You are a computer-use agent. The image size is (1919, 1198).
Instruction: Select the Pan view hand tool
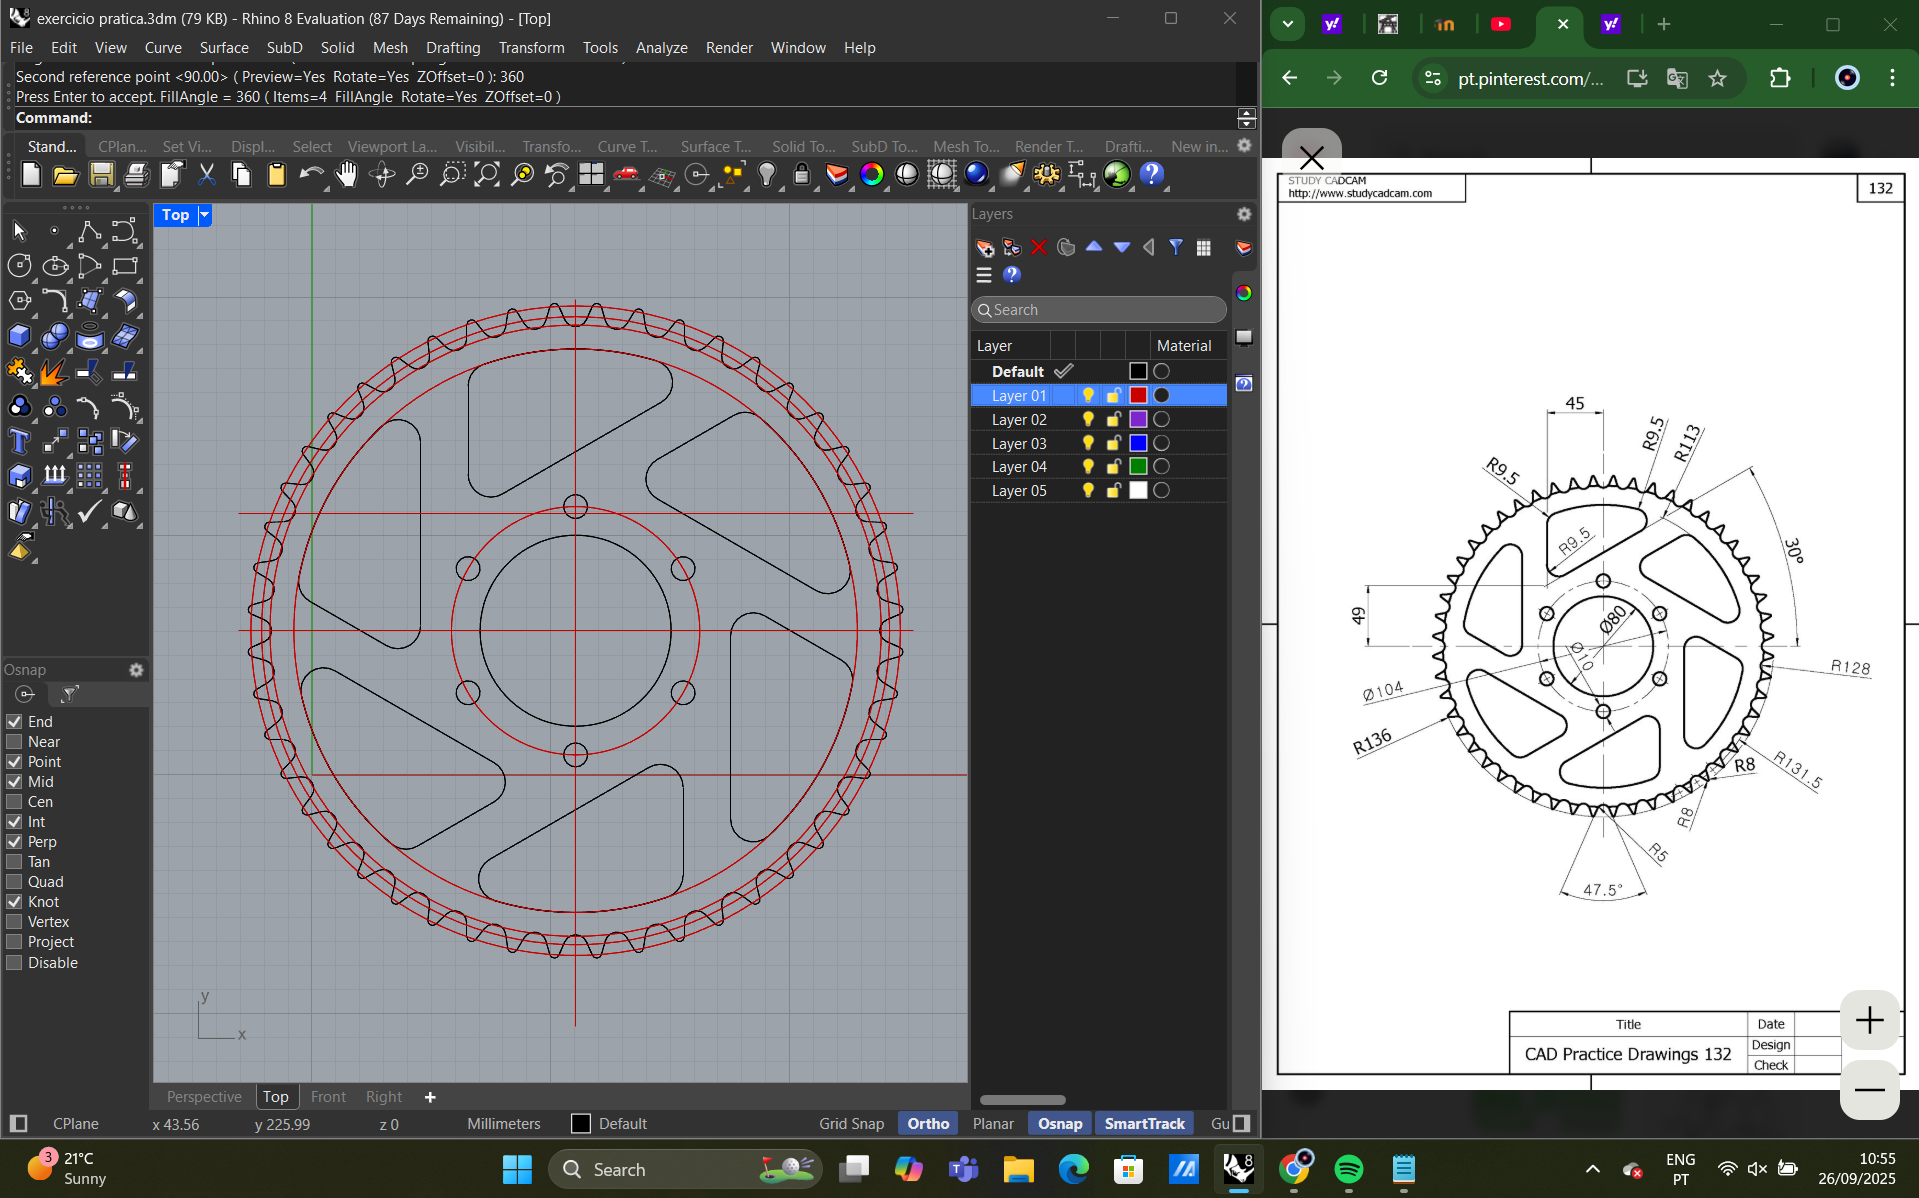click(346, 175)
